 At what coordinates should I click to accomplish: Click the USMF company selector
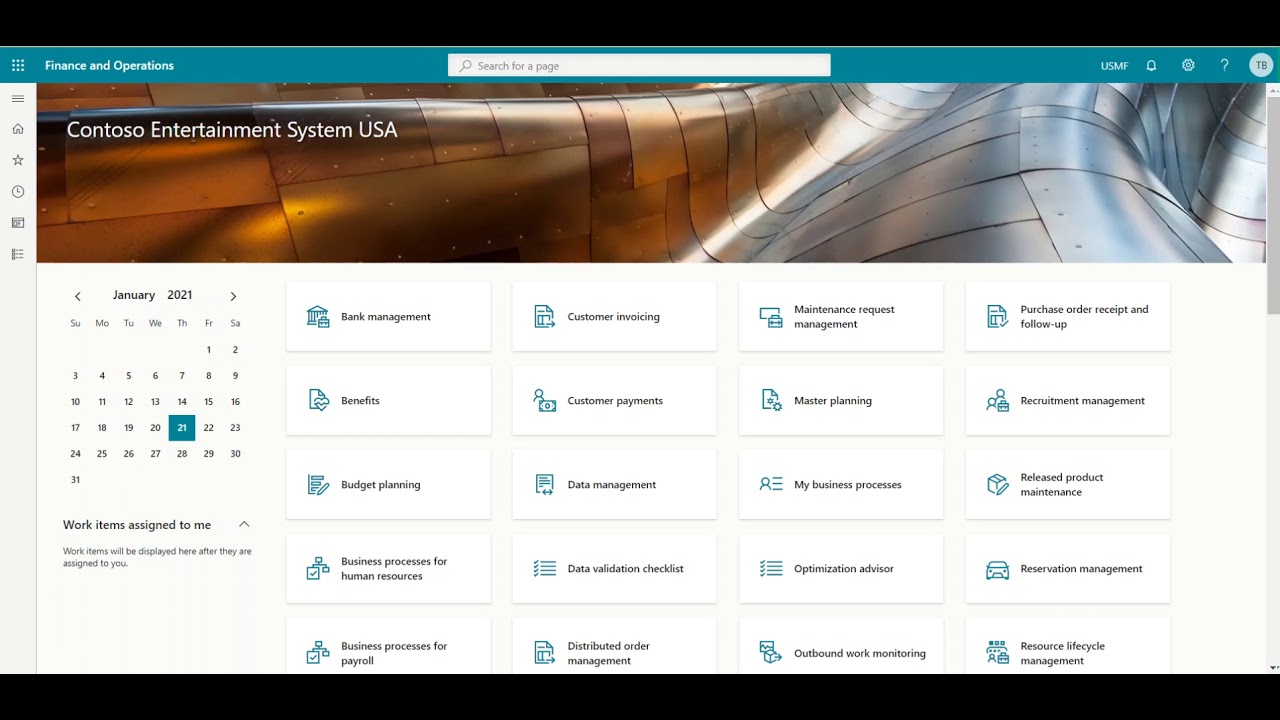tap(1114, 66)
